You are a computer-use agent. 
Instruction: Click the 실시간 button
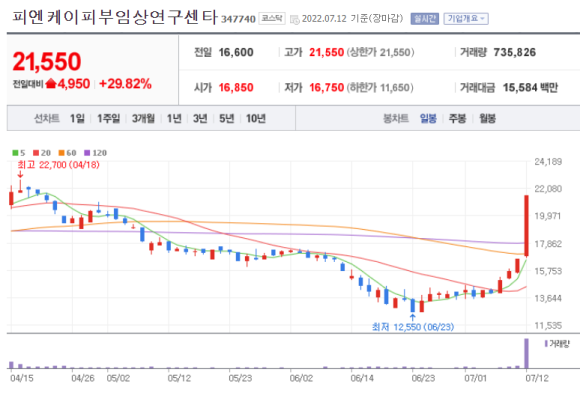click(x=425, y=19)
